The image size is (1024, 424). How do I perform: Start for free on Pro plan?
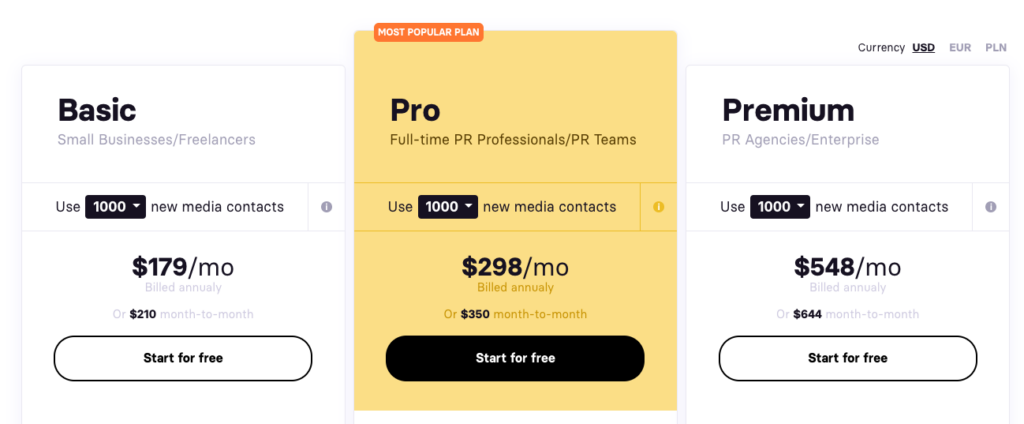point(515,358)
